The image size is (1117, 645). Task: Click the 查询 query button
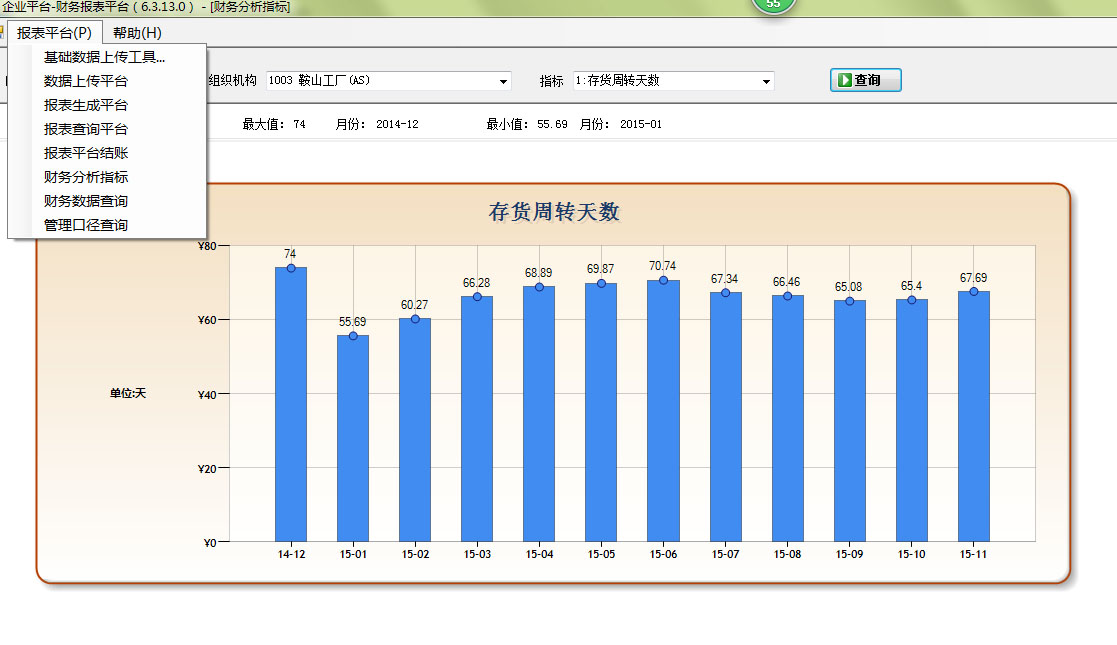pos(866,80)
